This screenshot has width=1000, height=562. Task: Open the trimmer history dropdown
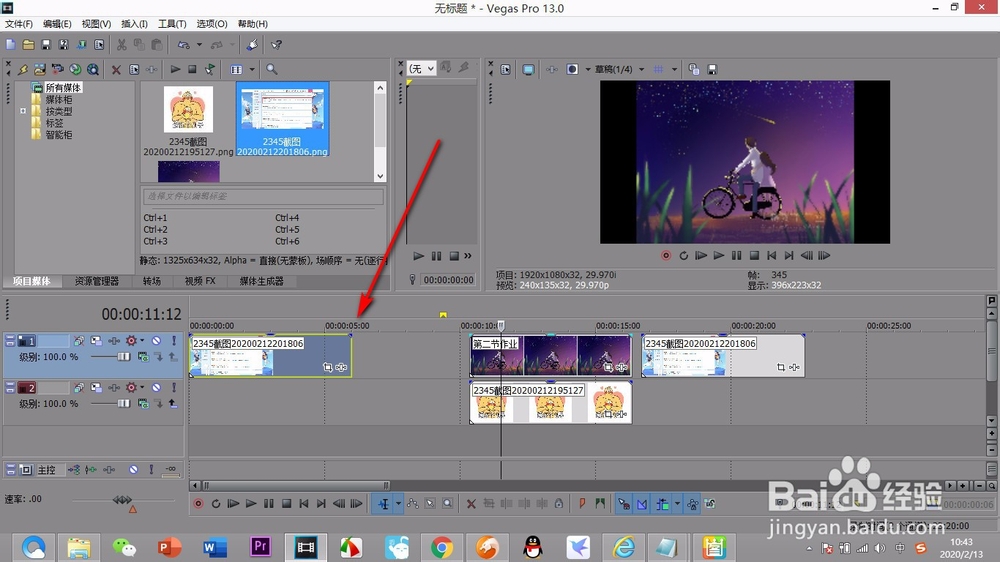[x=422, y=68]
